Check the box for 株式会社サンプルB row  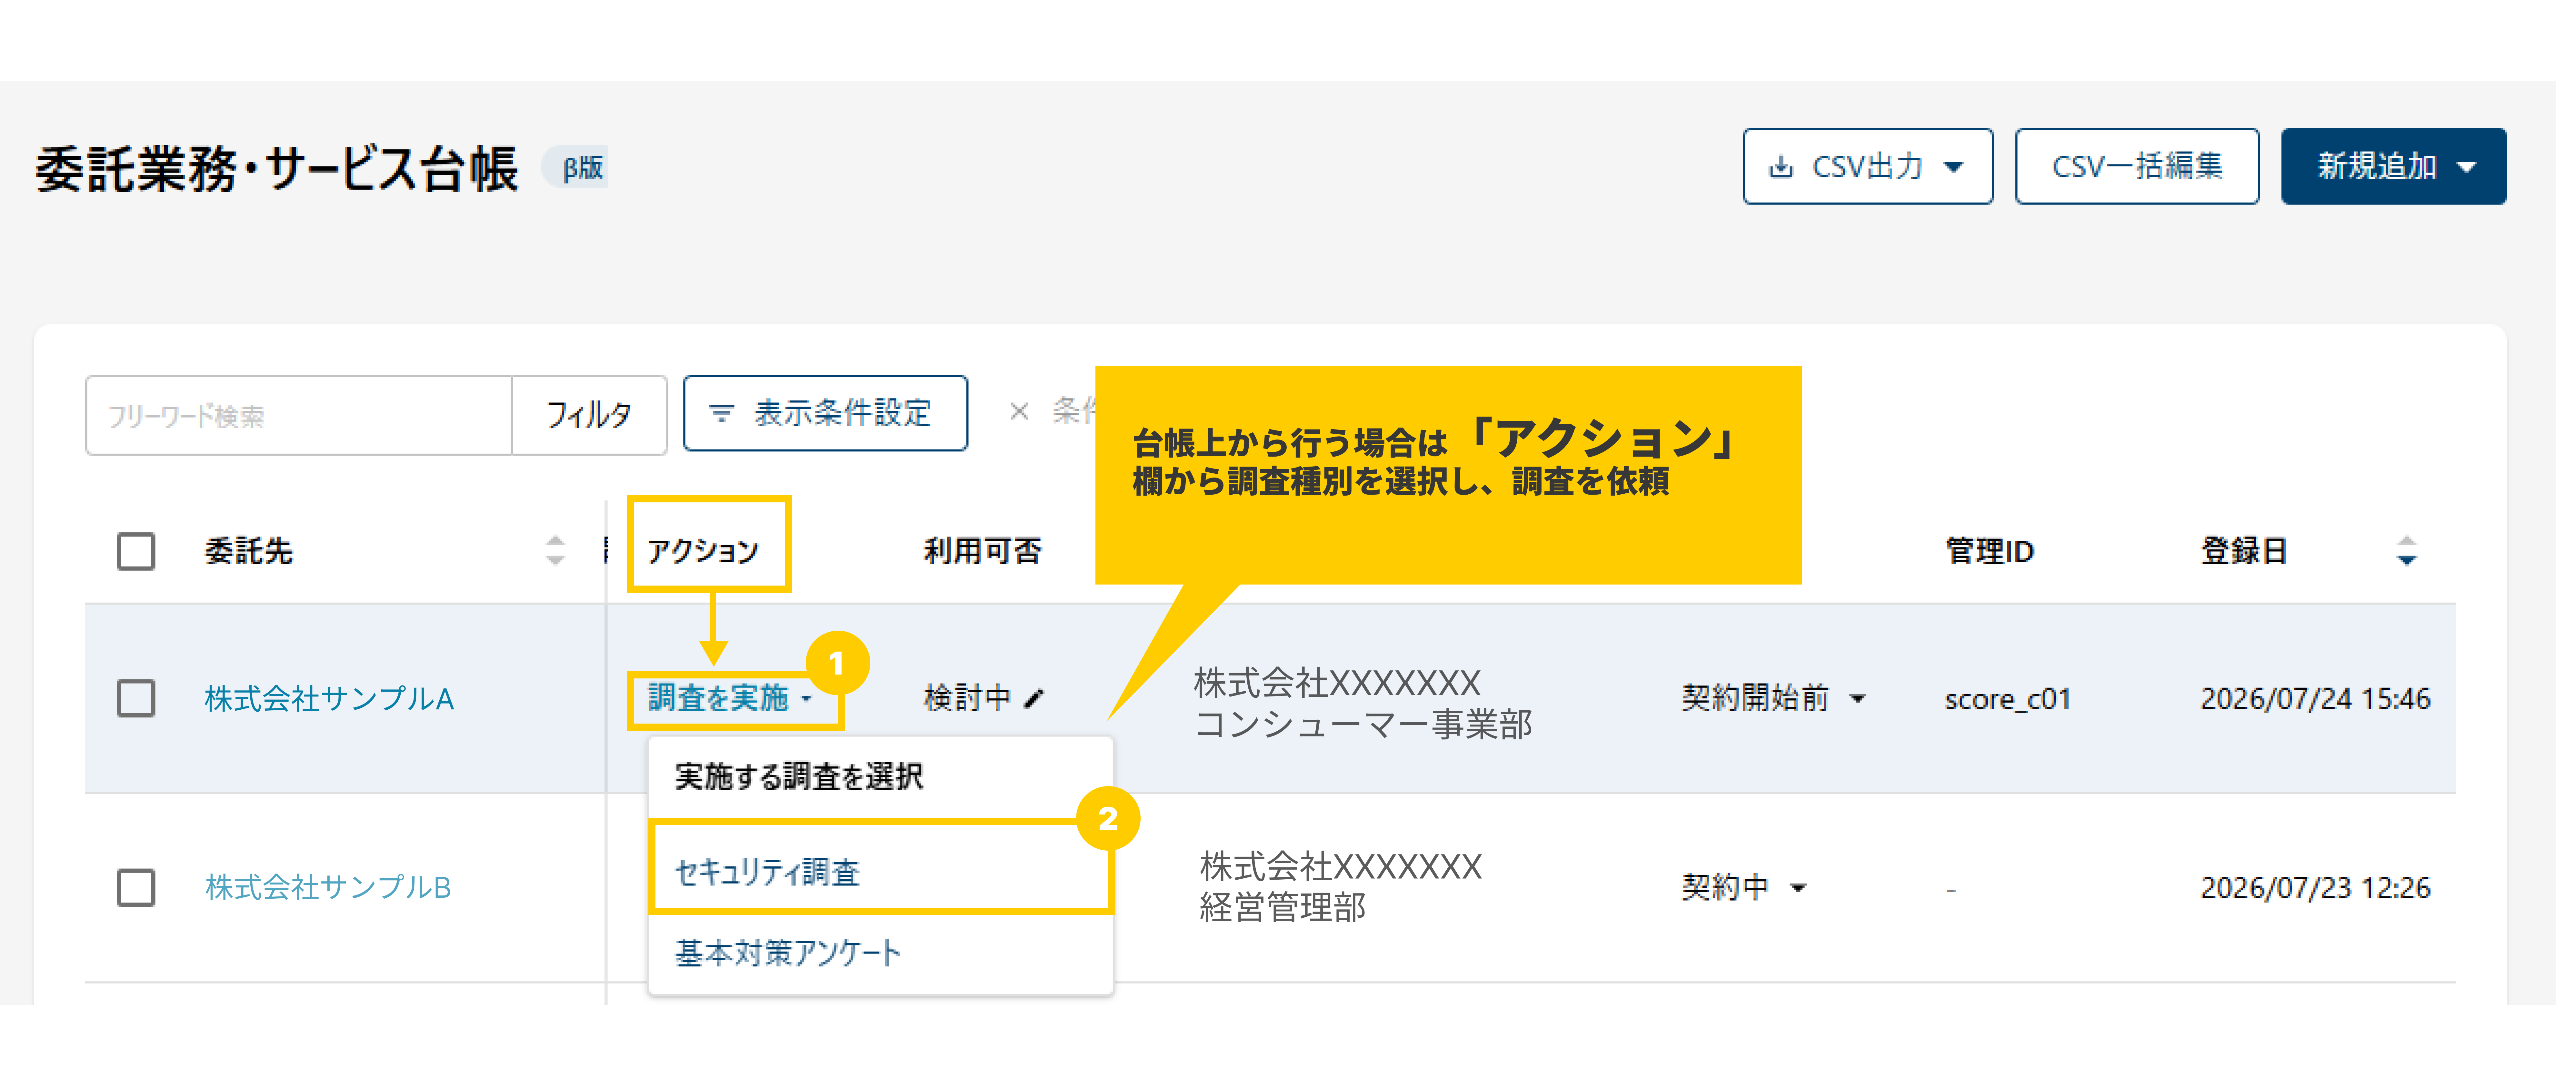point(136,887)
